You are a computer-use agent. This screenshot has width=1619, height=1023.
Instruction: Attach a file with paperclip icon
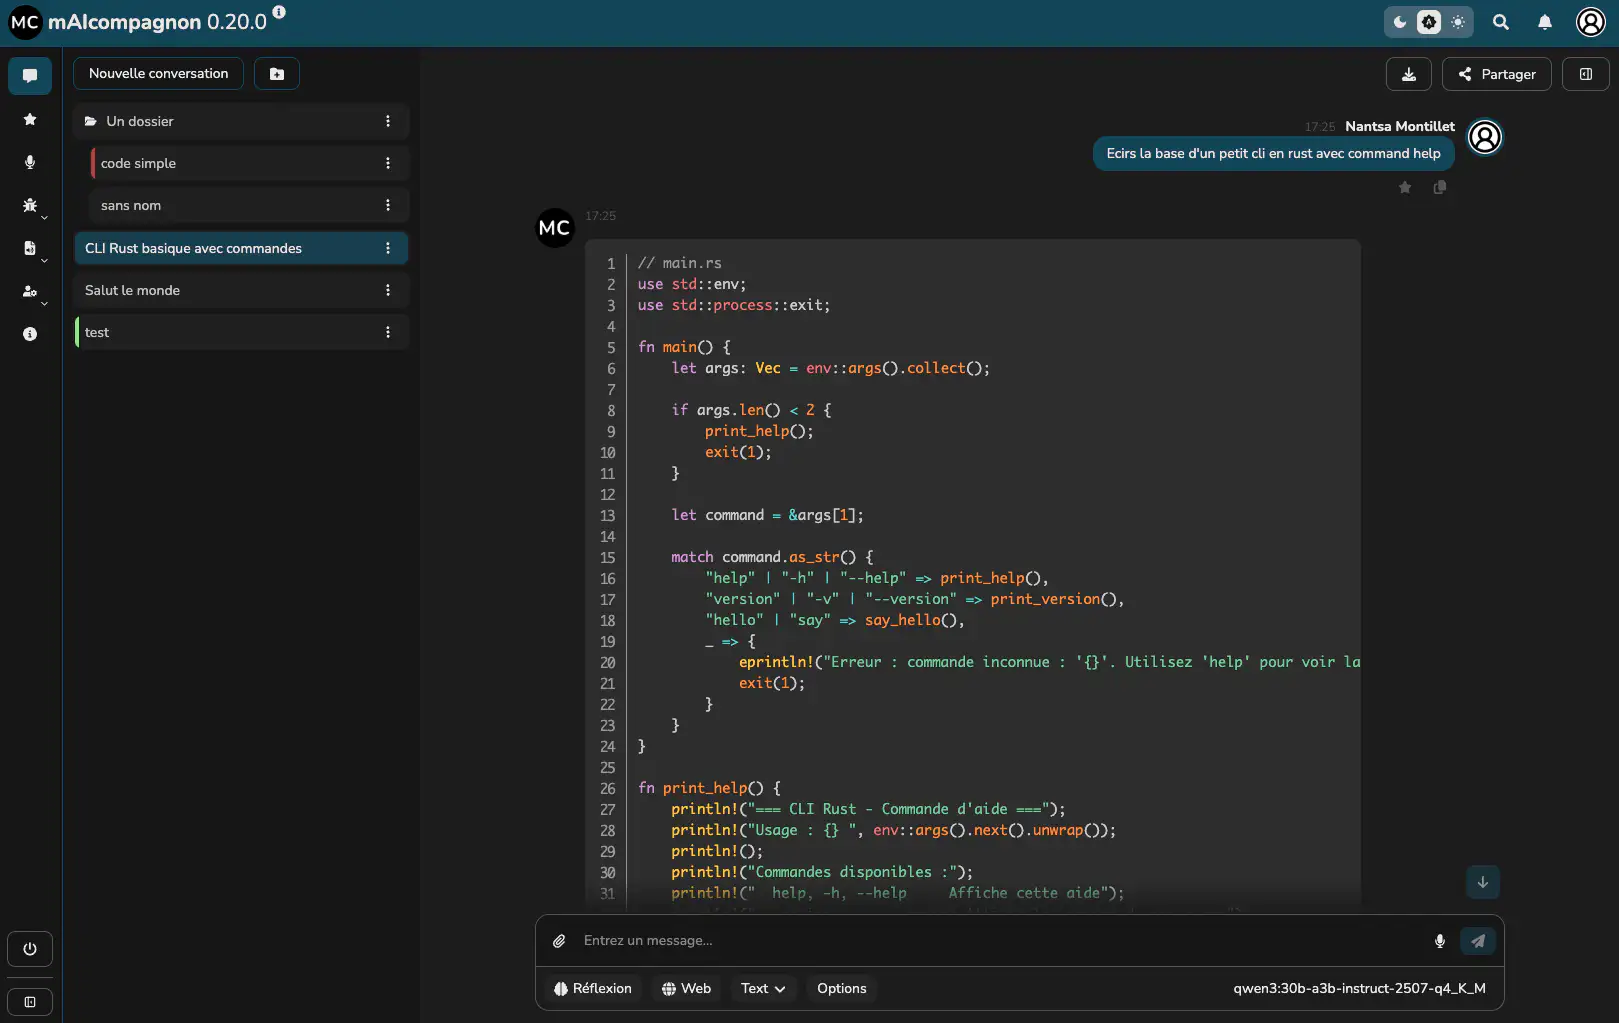click(x=560, y=941)
